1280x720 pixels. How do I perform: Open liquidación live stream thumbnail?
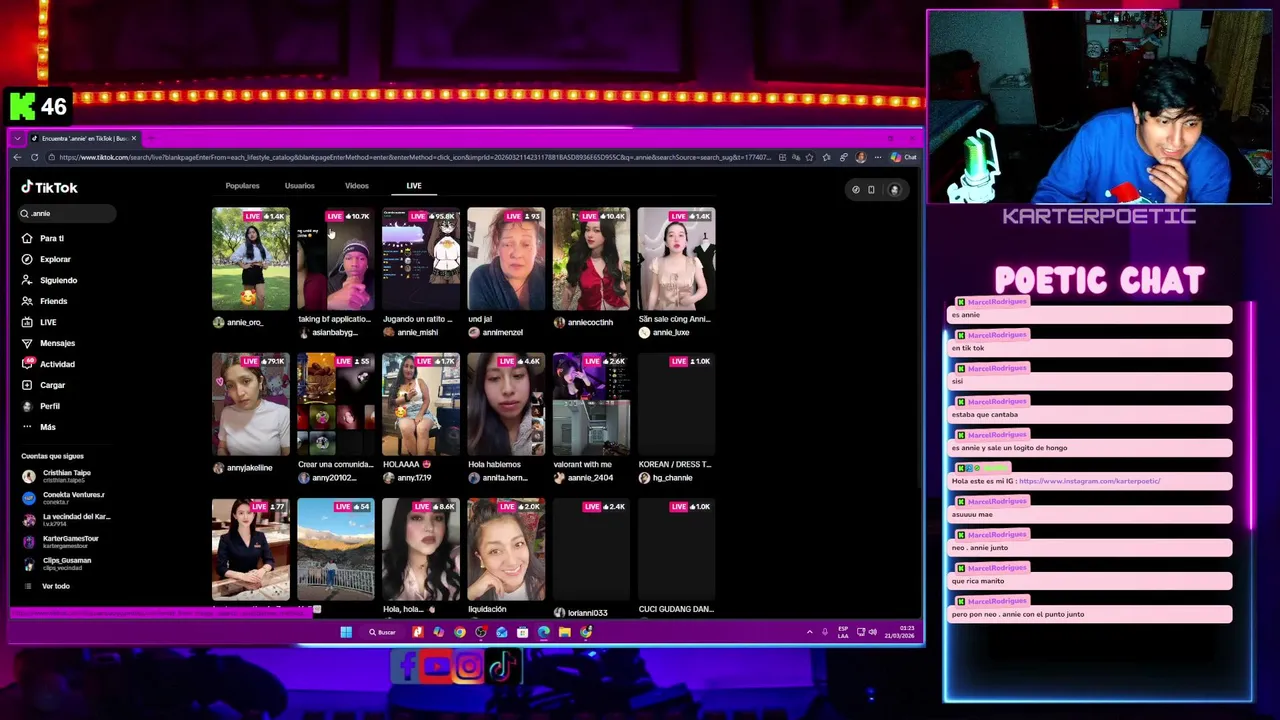tap(505, 549)
